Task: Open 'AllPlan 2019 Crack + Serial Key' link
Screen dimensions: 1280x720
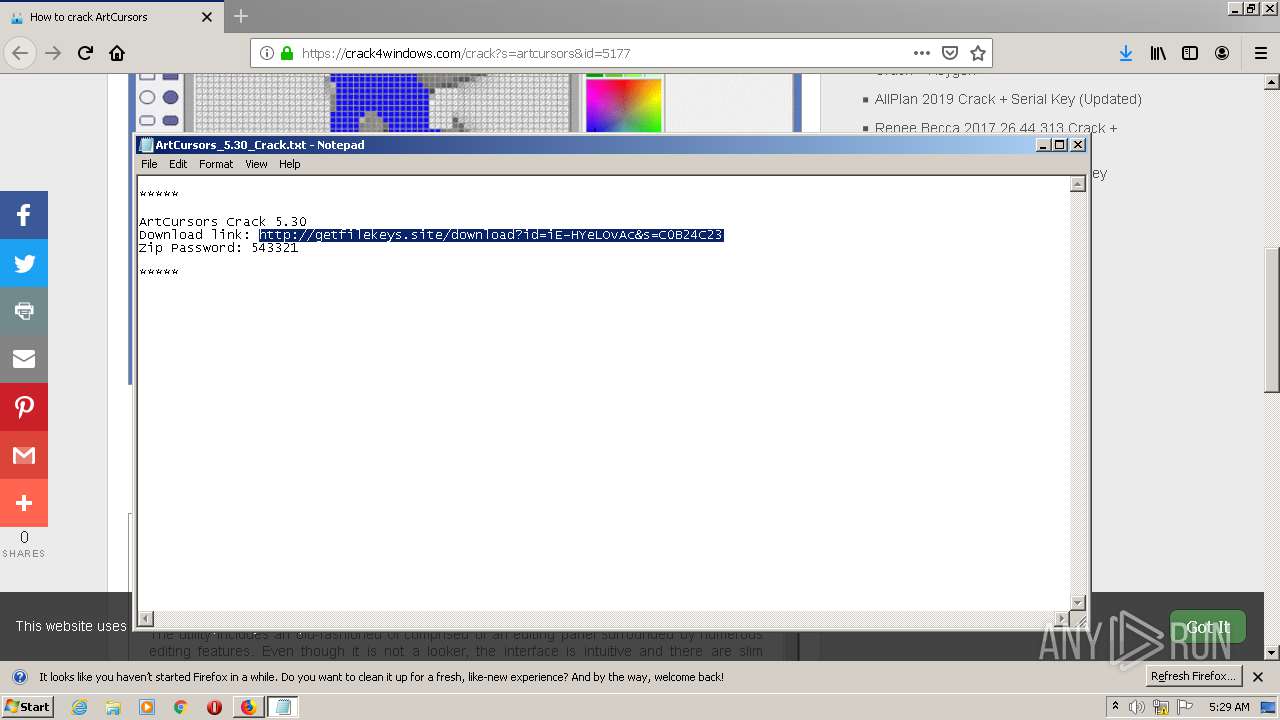Action: (x=1008, y=99)
